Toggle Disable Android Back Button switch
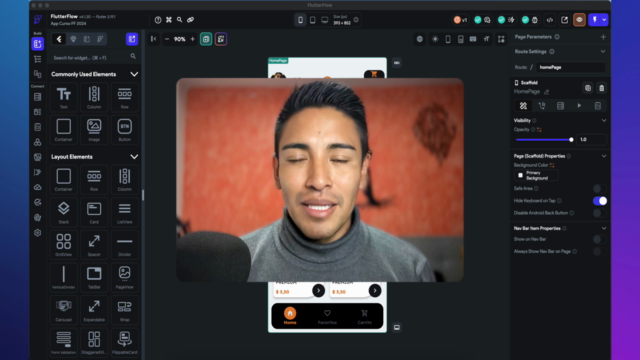The height and width of the screenshot is (360, 640). 600,213
